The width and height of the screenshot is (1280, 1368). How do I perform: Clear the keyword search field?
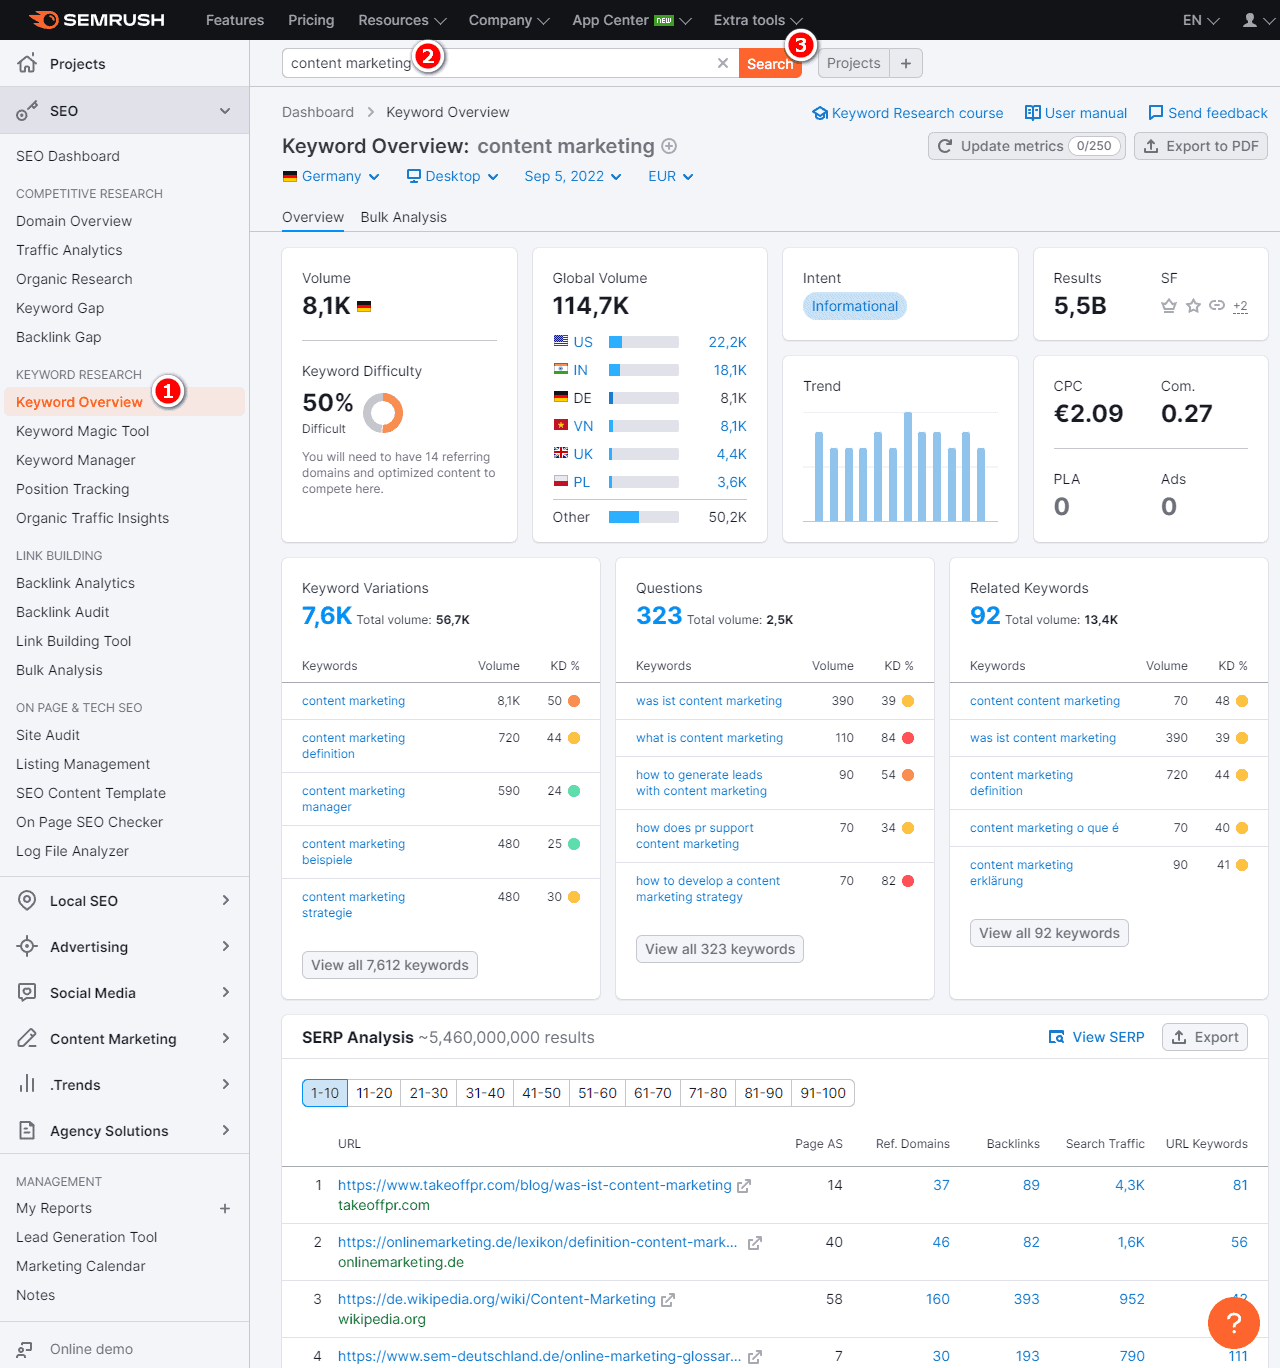click(723, 63)
